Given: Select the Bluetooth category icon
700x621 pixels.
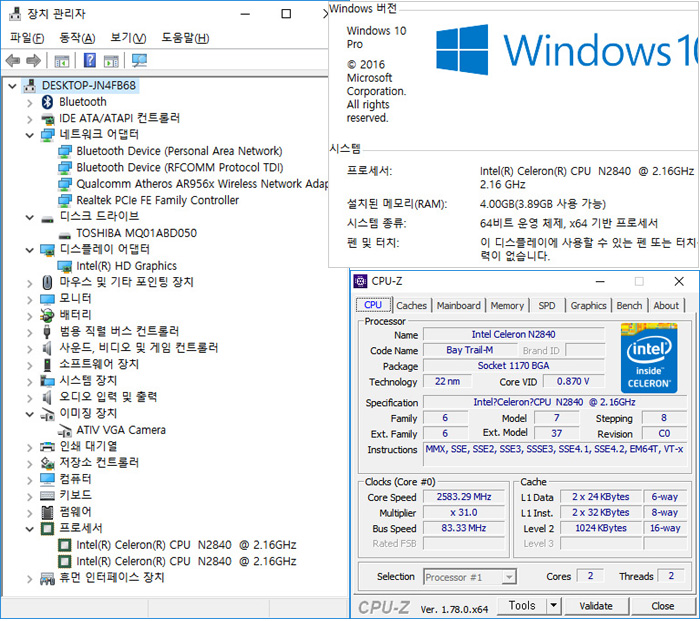Looking at the screenshot, I should pyautogui.click(x=47, y=102).
